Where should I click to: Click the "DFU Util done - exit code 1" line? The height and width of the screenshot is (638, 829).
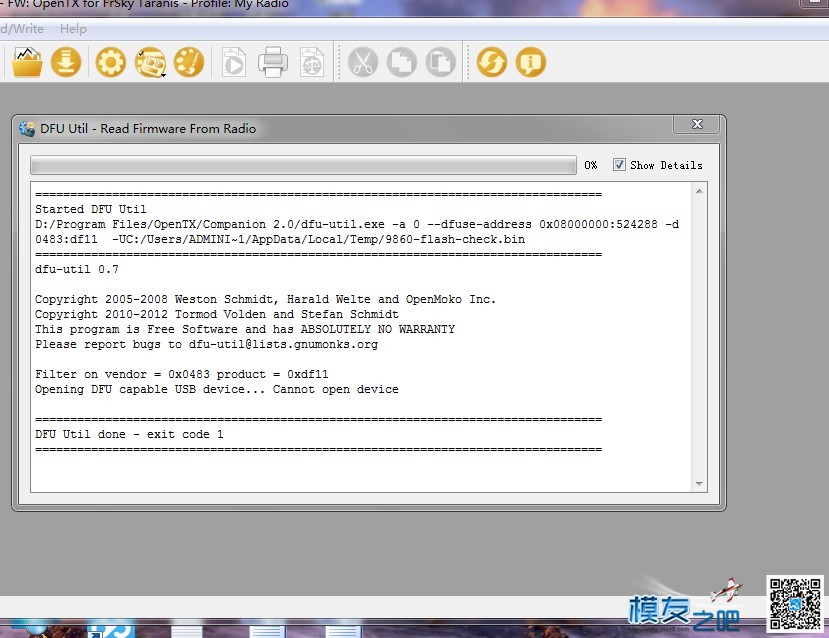point(129,434)
